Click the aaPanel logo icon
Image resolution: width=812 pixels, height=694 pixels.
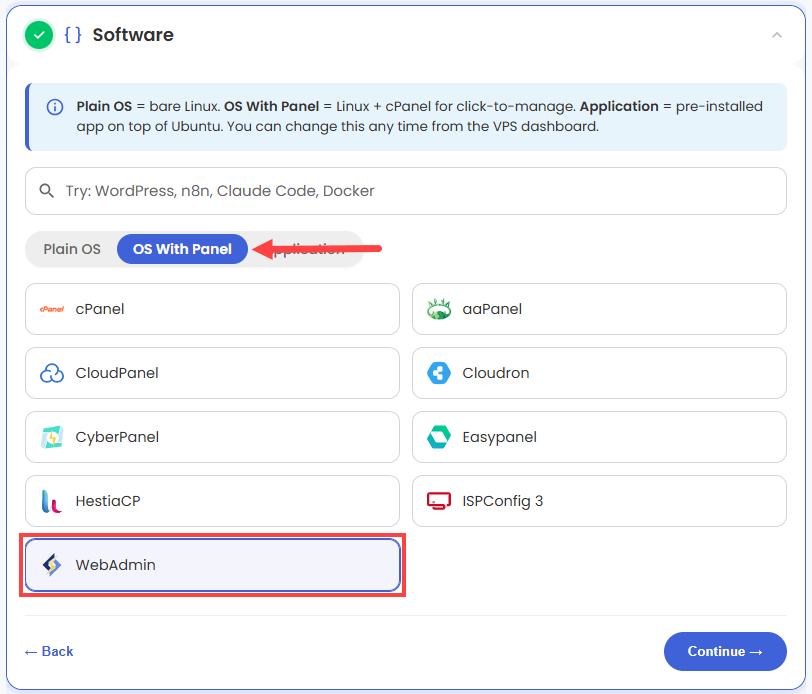point(439,309)
